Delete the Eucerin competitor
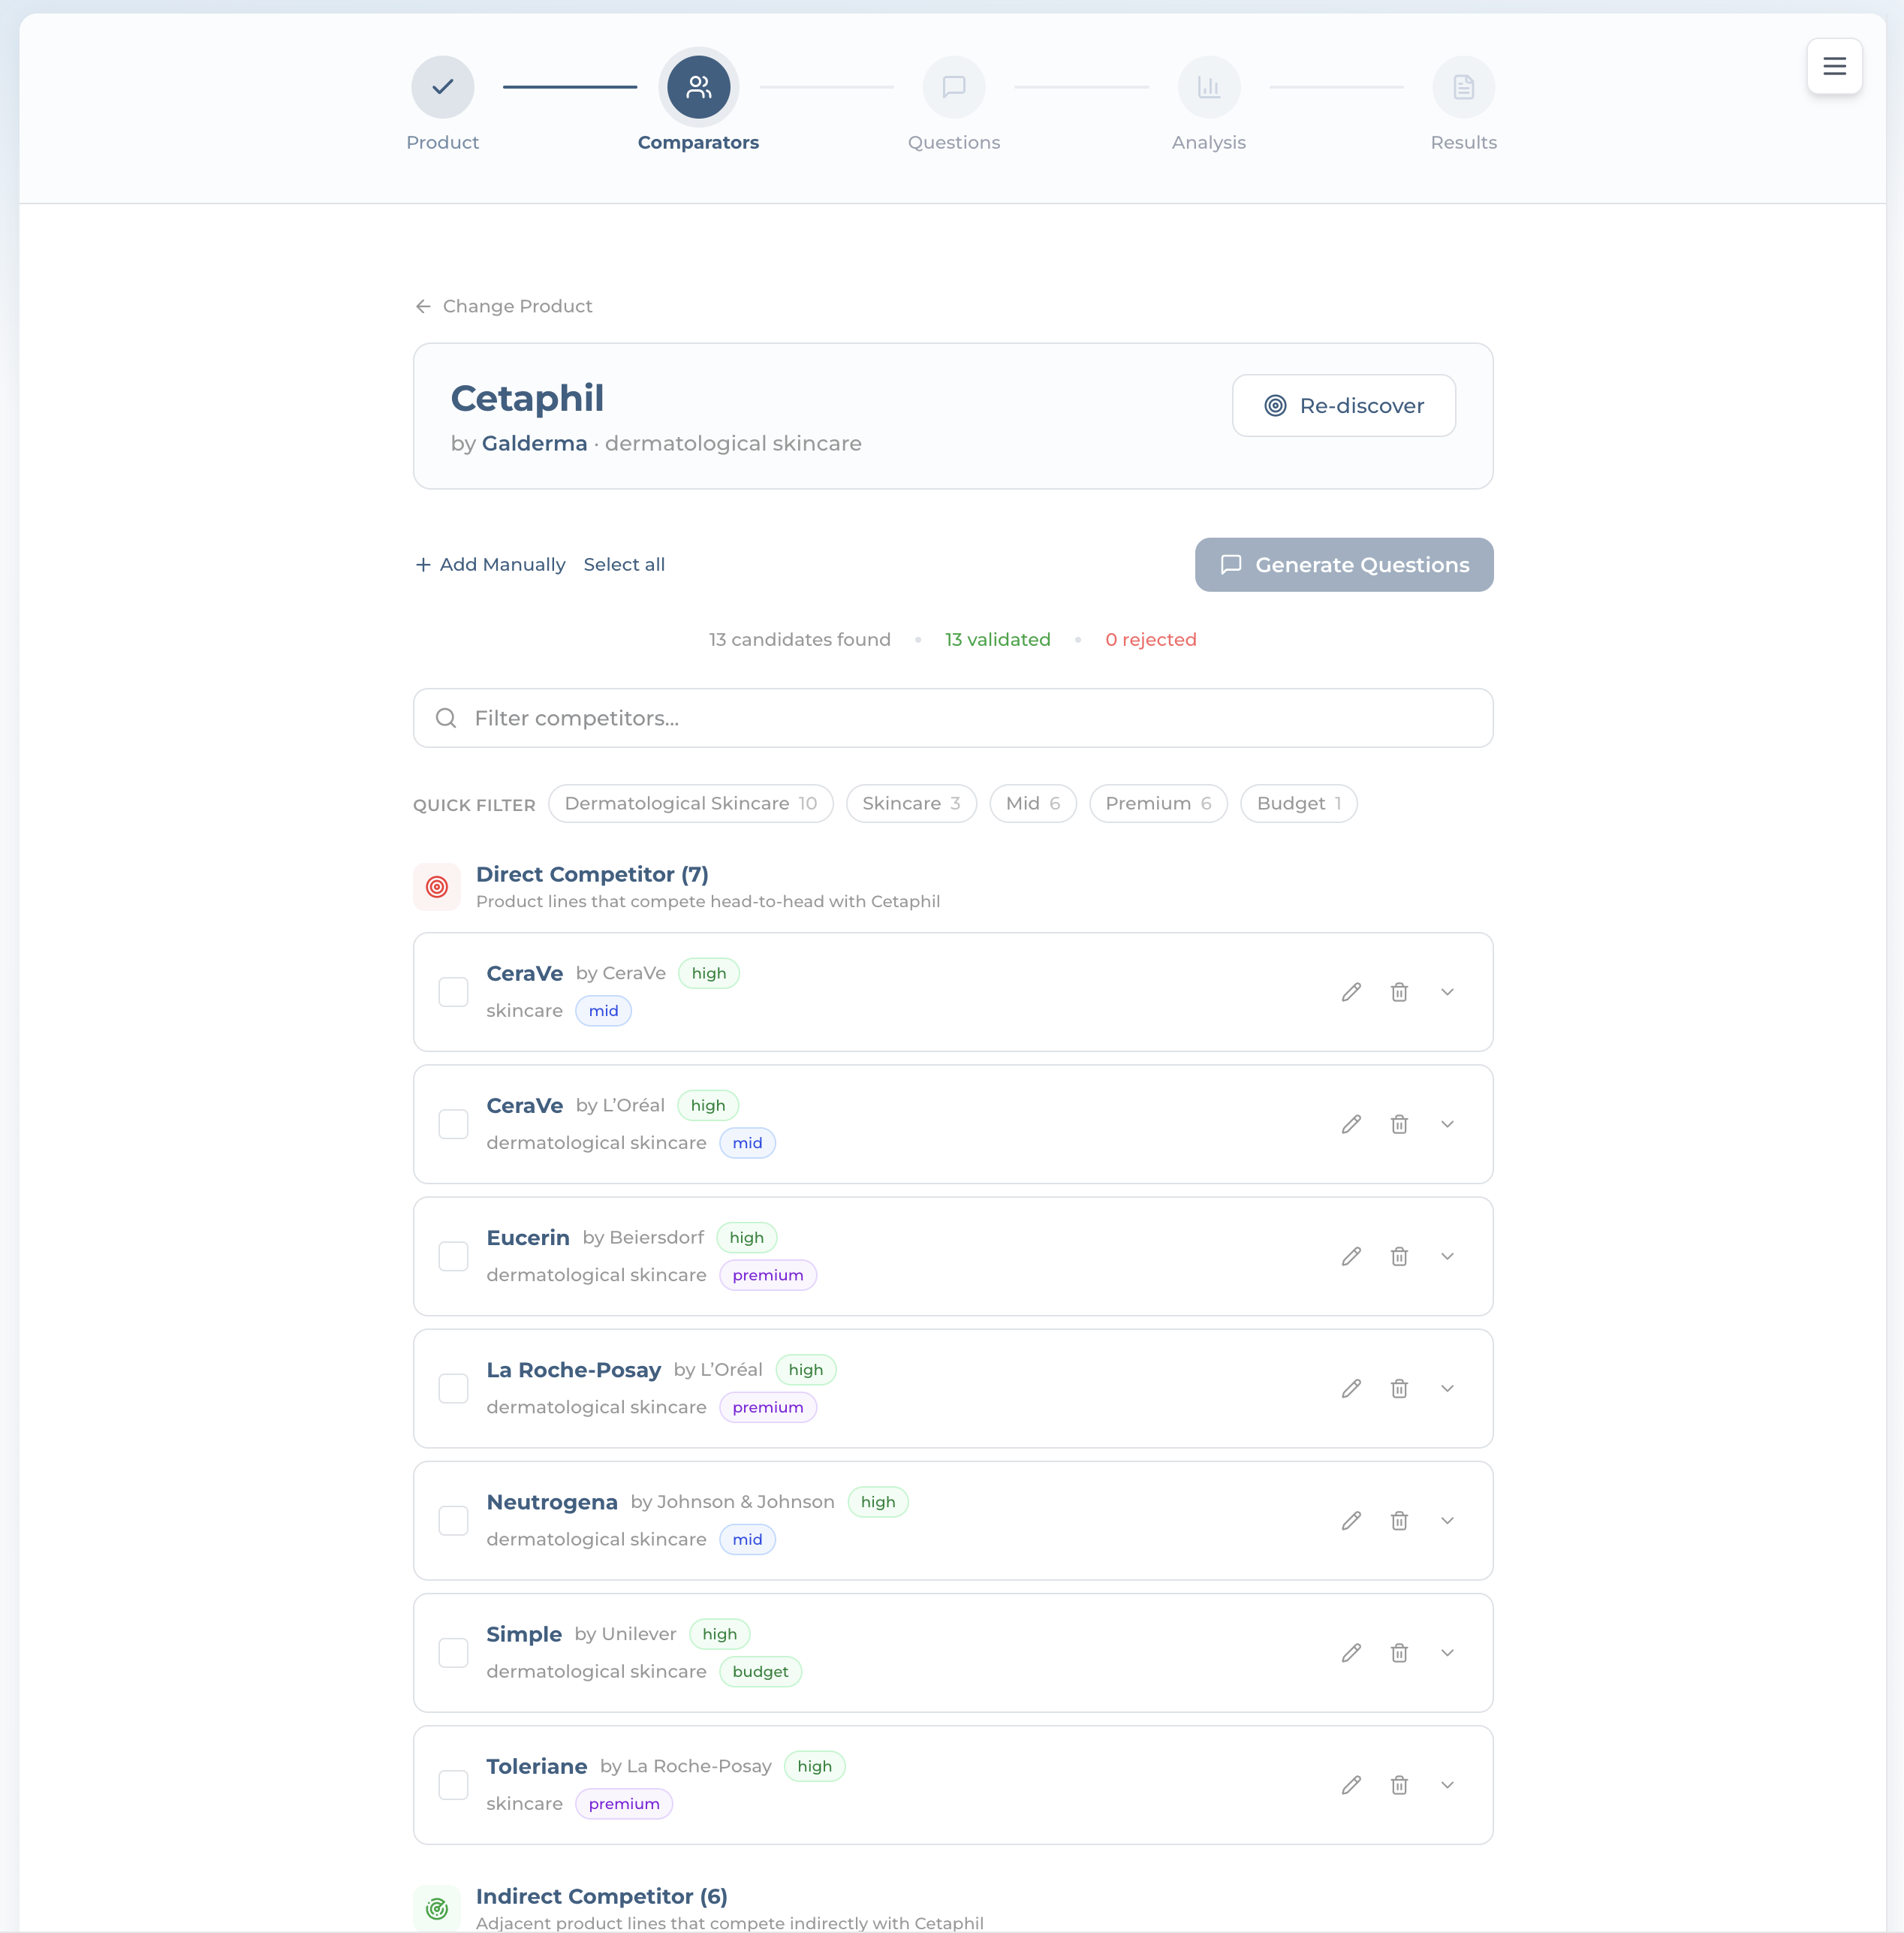1904x1933 pixels. 1399,1256
